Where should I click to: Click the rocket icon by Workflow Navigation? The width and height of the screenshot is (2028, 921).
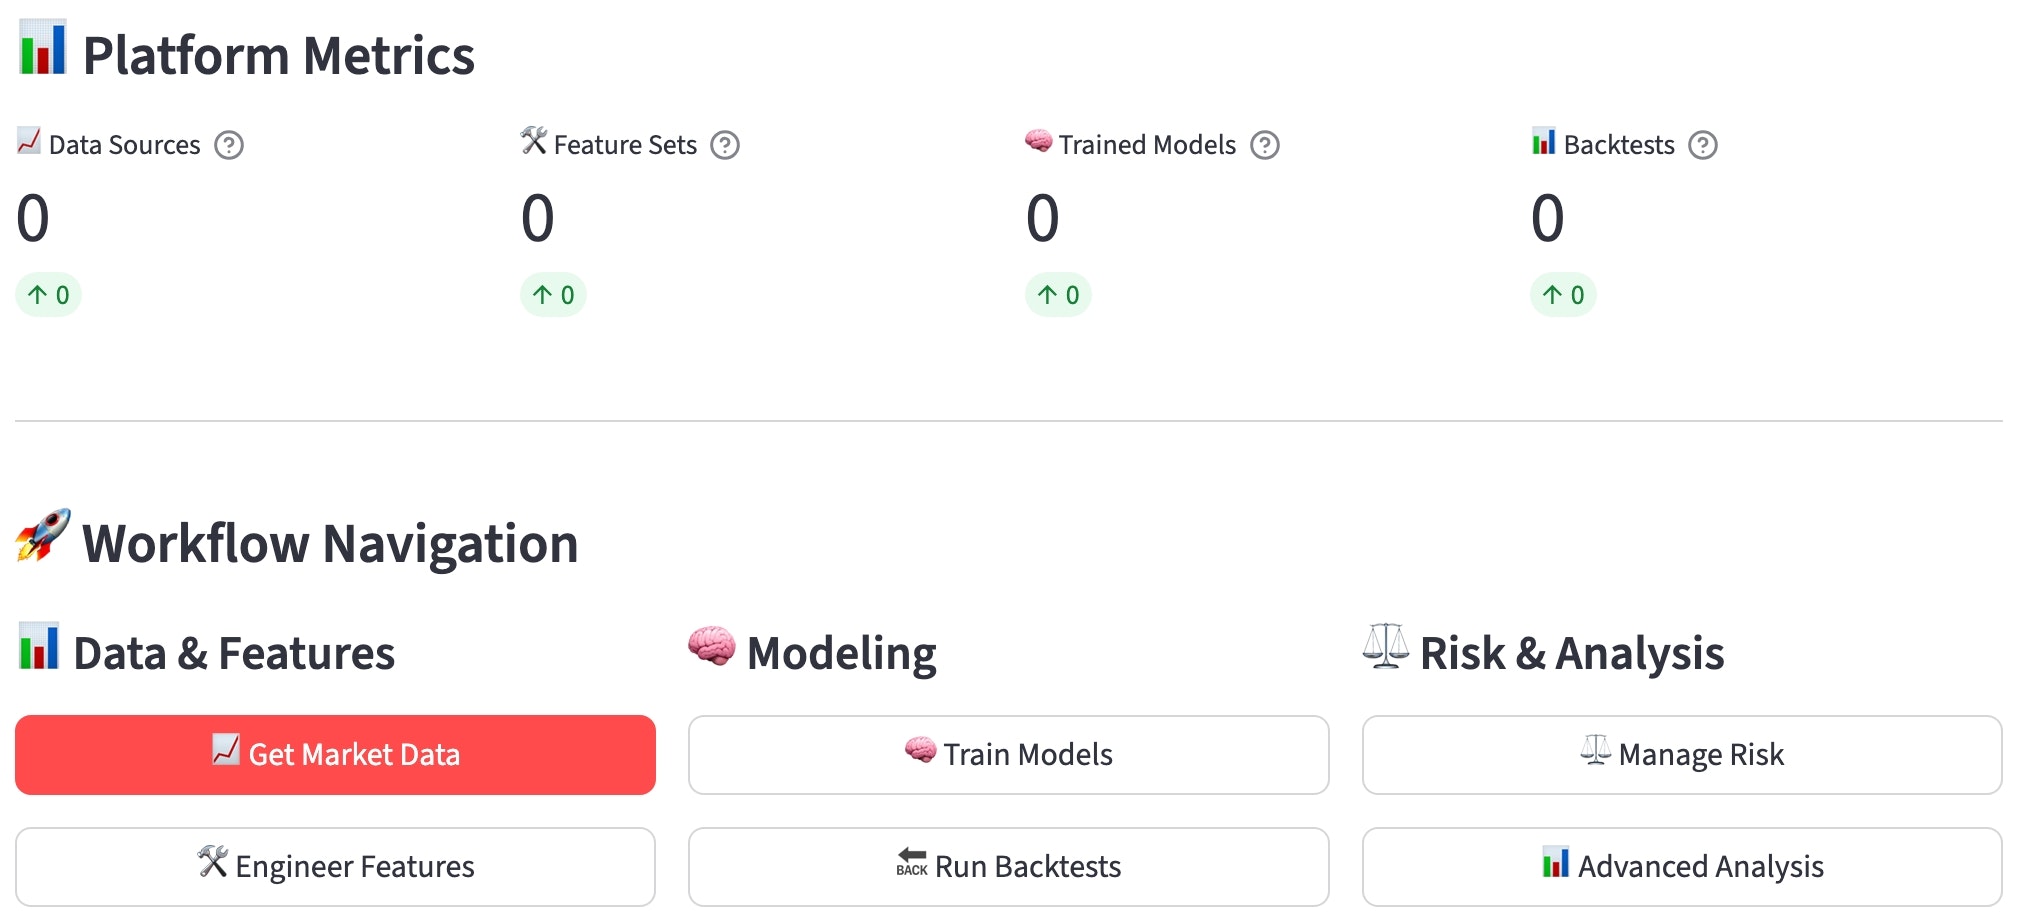(43, 536)
